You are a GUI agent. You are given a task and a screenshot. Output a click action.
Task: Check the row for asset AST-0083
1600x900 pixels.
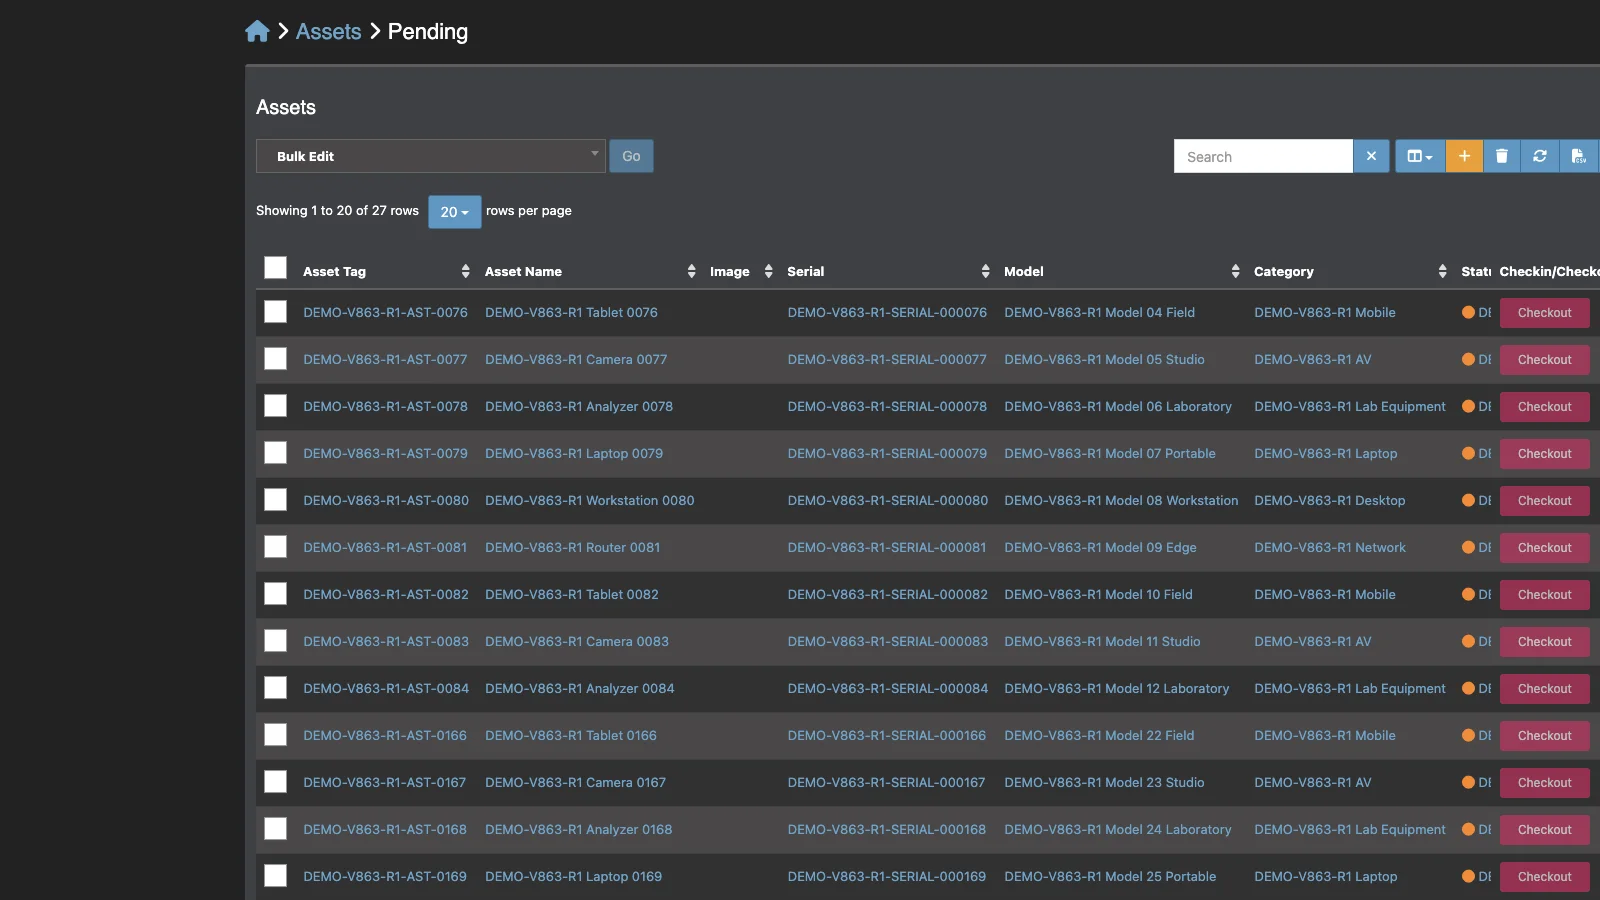[275, 641]
